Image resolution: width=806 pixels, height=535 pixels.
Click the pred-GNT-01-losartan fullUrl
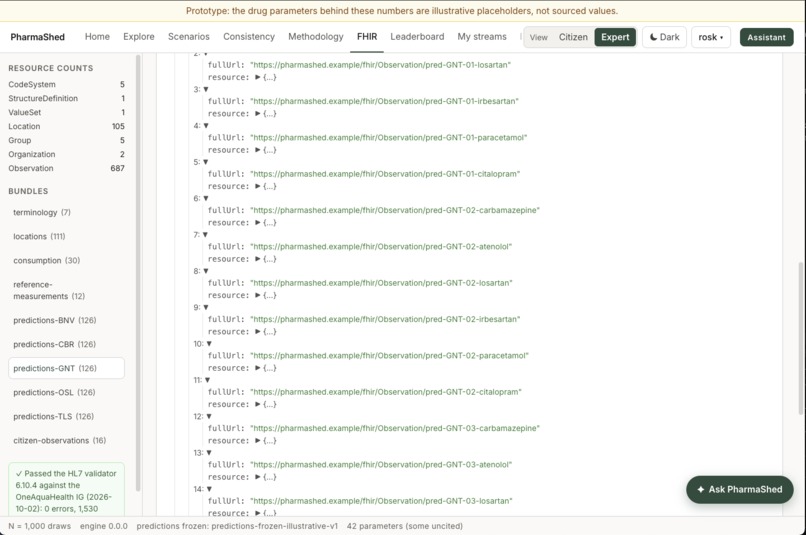pyautogui.click(x=380, y=65)
